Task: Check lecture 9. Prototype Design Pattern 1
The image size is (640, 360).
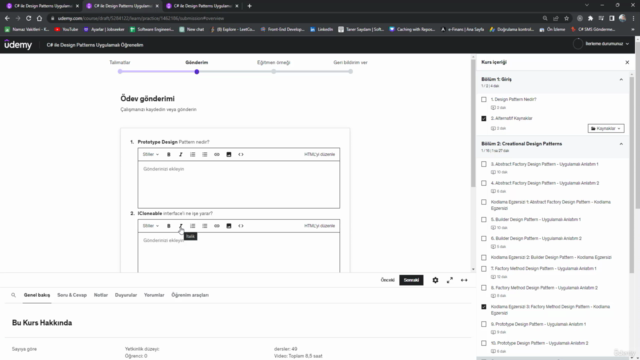Action: click(x=484, y=324)
